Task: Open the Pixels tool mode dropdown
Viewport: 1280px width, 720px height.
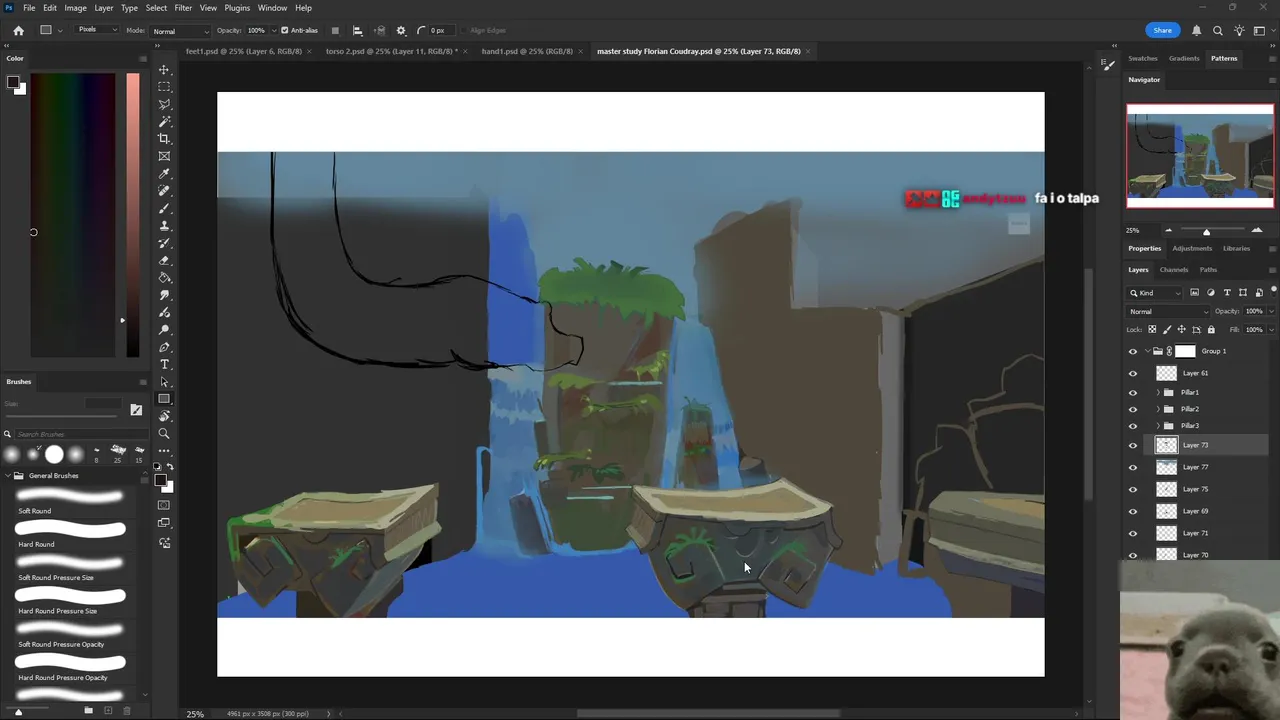Action: [x=96, y=30]
